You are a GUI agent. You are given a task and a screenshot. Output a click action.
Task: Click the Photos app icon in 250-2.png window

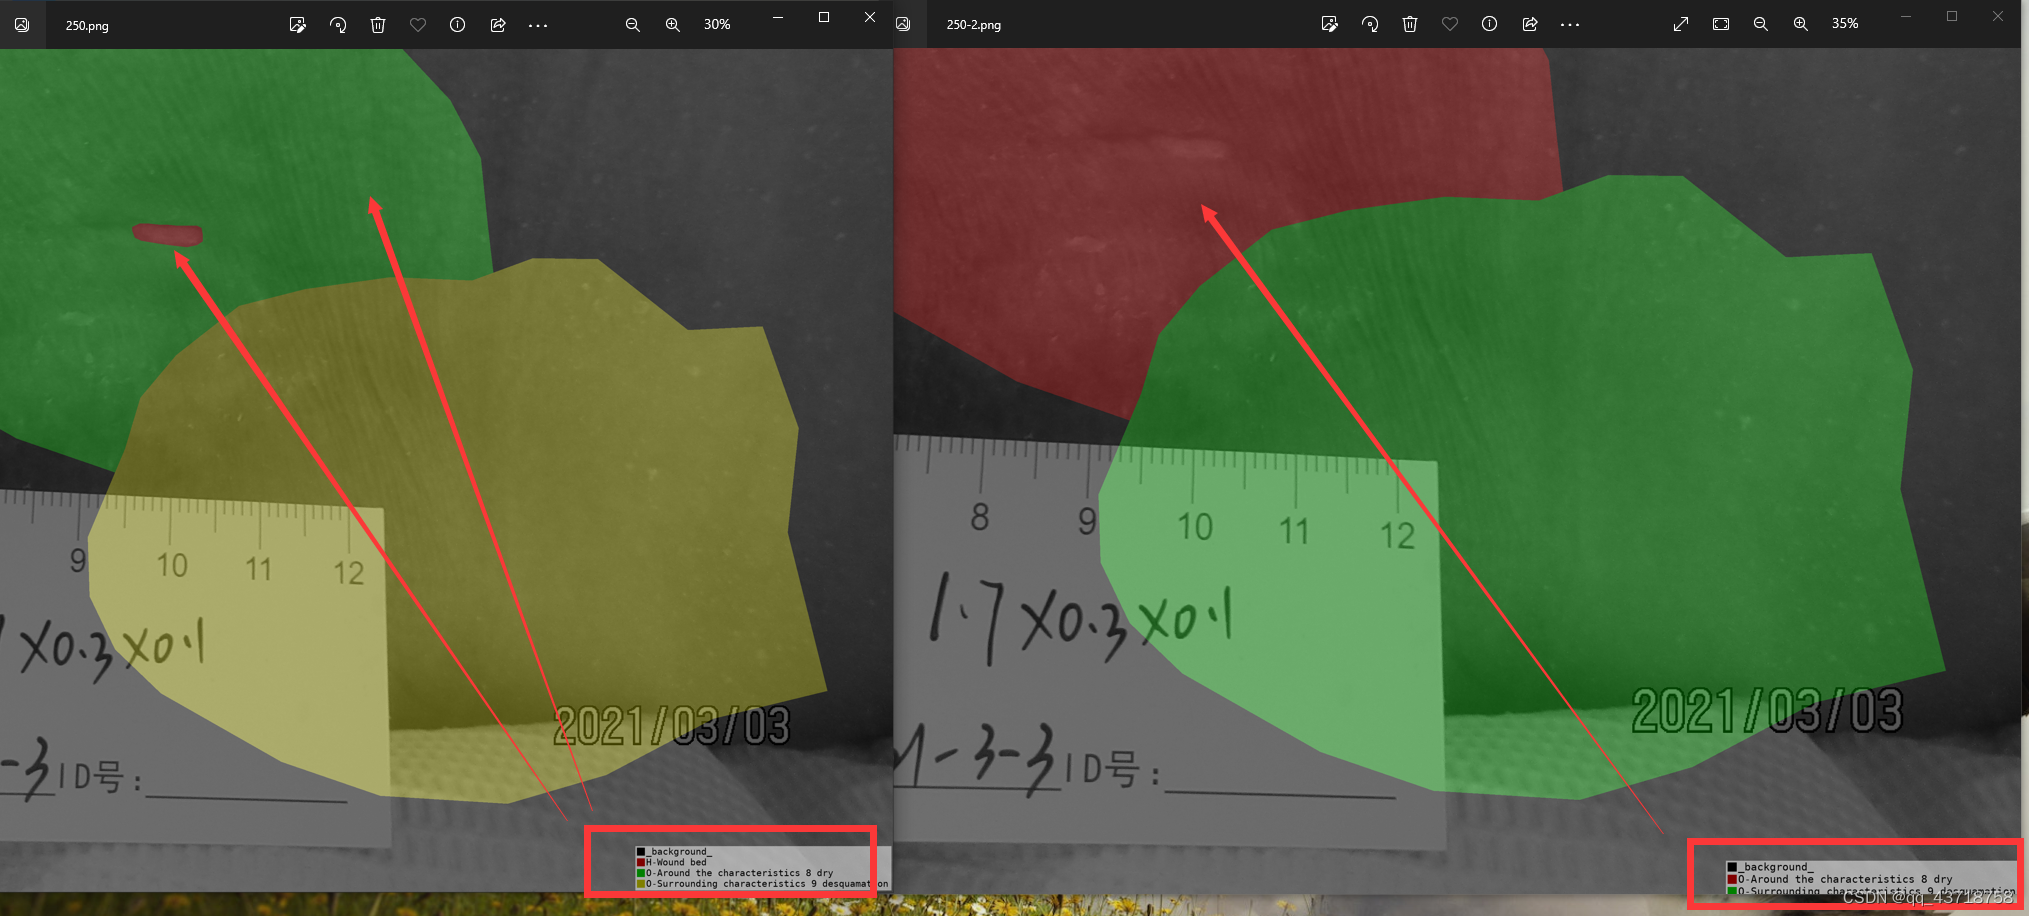coord(903,24)
